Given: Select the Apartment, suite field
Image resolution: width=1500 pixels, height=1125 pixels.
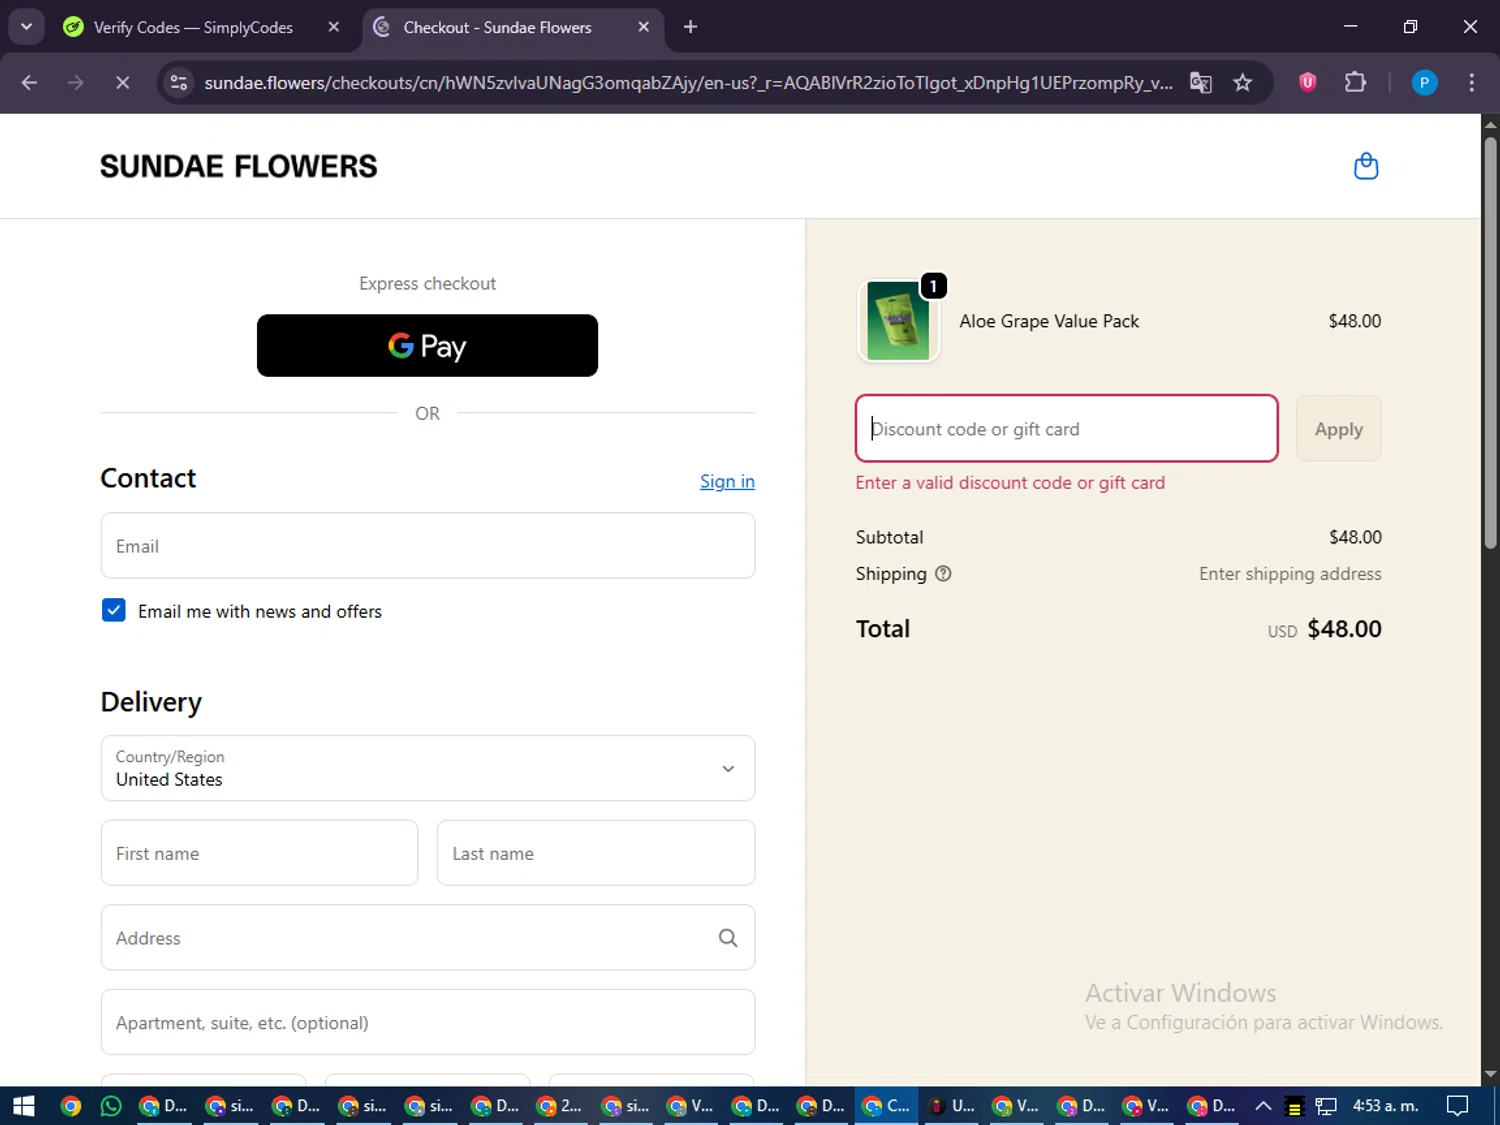Looking at the screenshot, I should point(428,1022).
